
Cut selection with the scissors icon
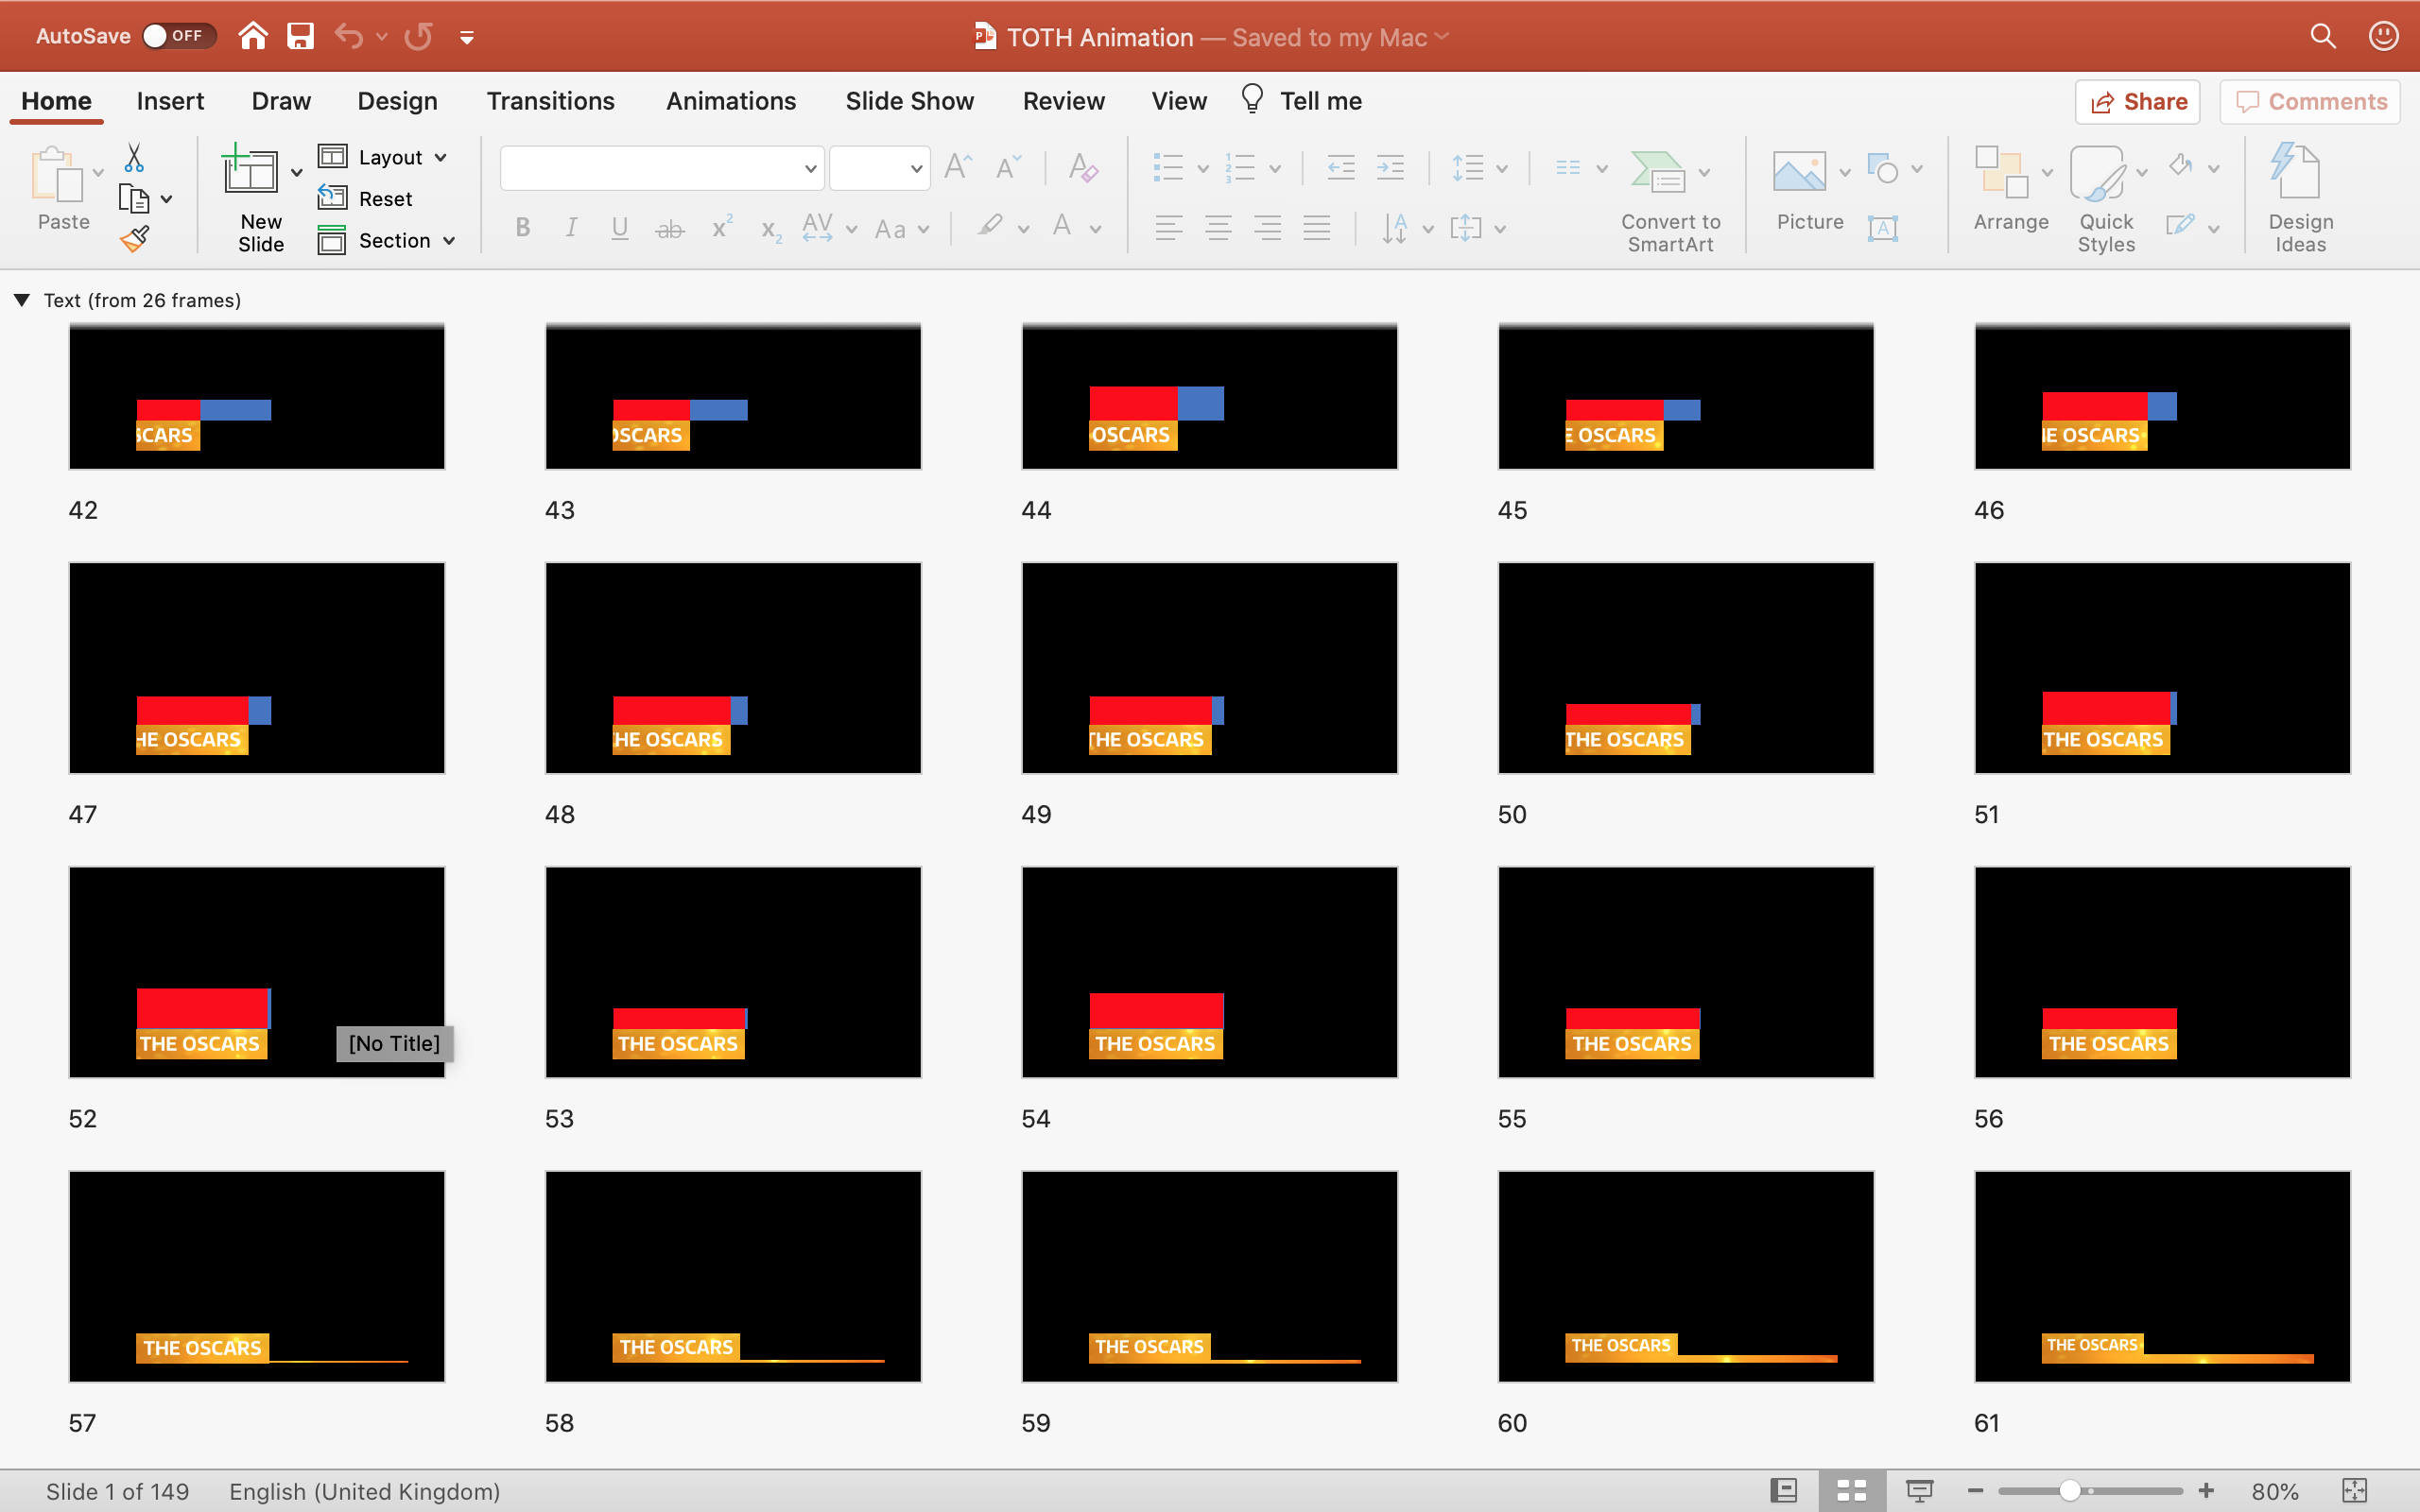[x=134, y=157]
